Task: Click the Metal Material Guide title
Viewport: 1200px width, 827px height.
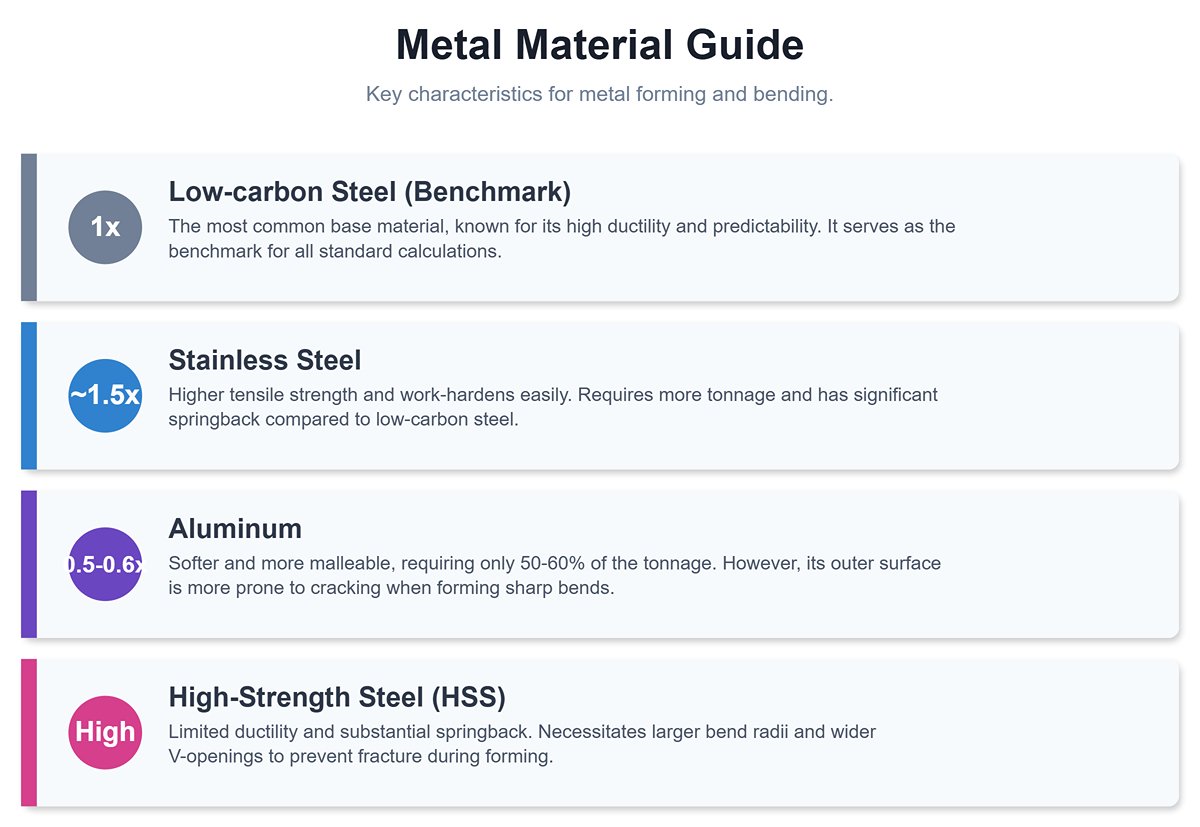Action: (599, 46)
